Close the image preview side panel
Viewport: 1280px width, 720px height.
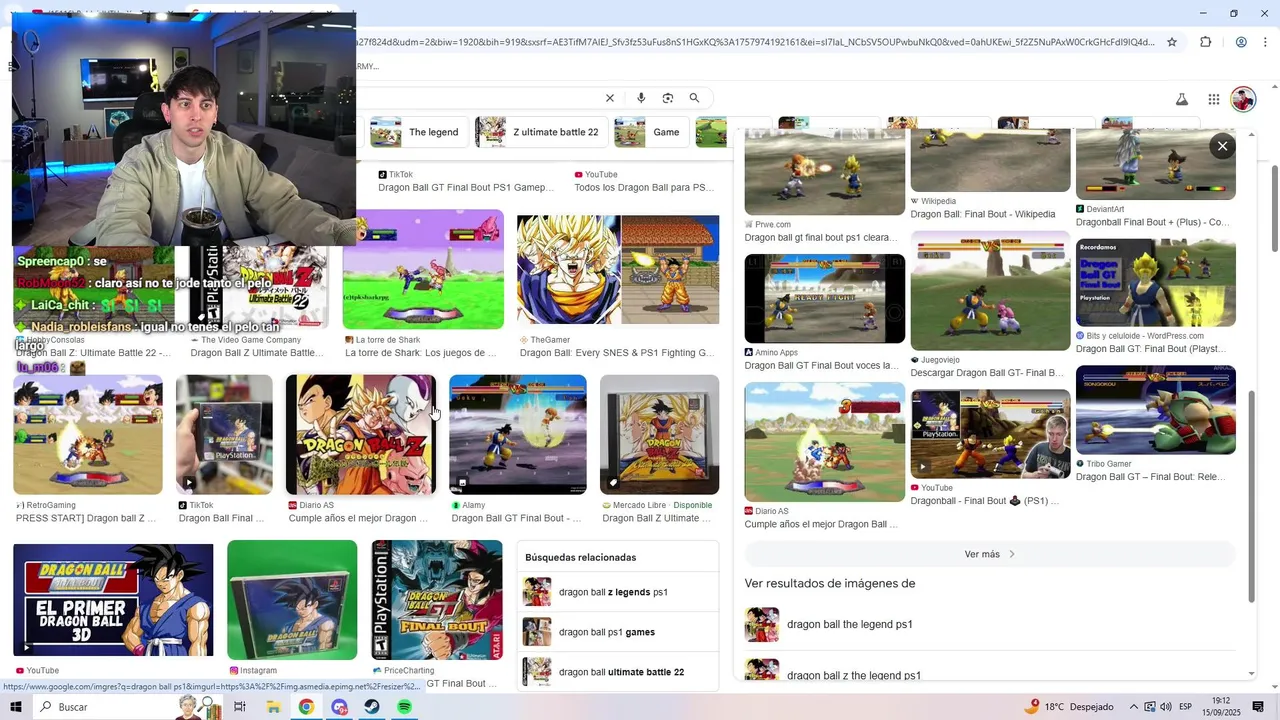click(1222, 146)
